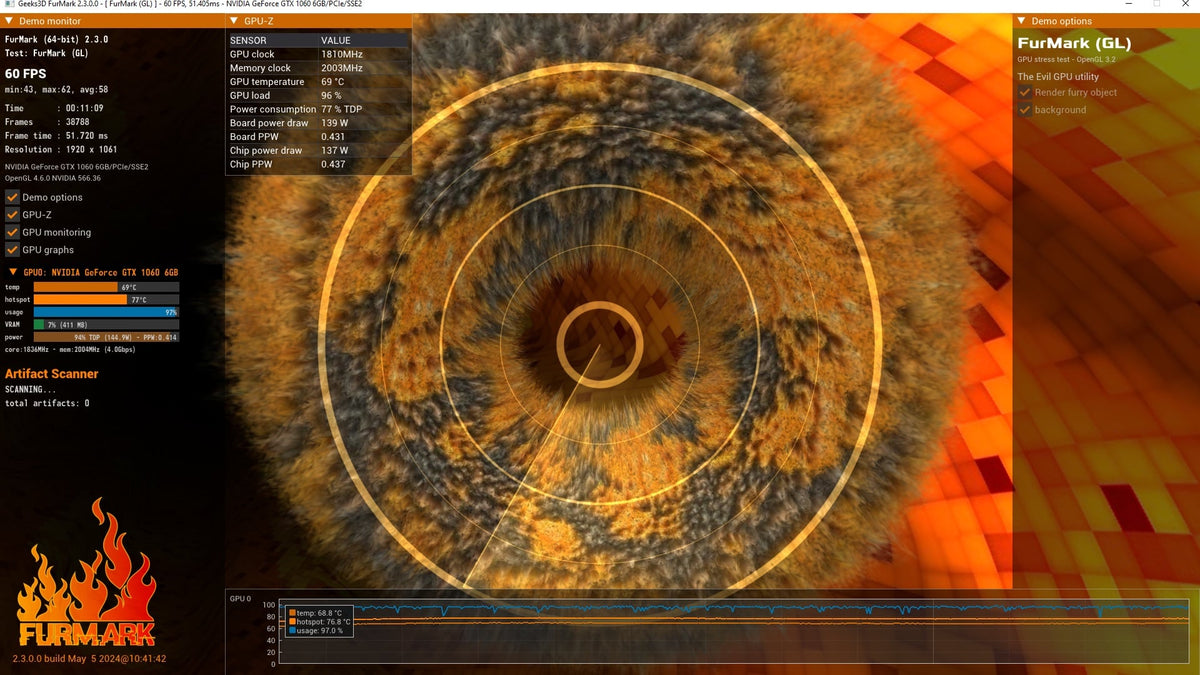This screenshot has height=675, width=1200.
Task: Select the Board PPW label
Action: point(252,136)
